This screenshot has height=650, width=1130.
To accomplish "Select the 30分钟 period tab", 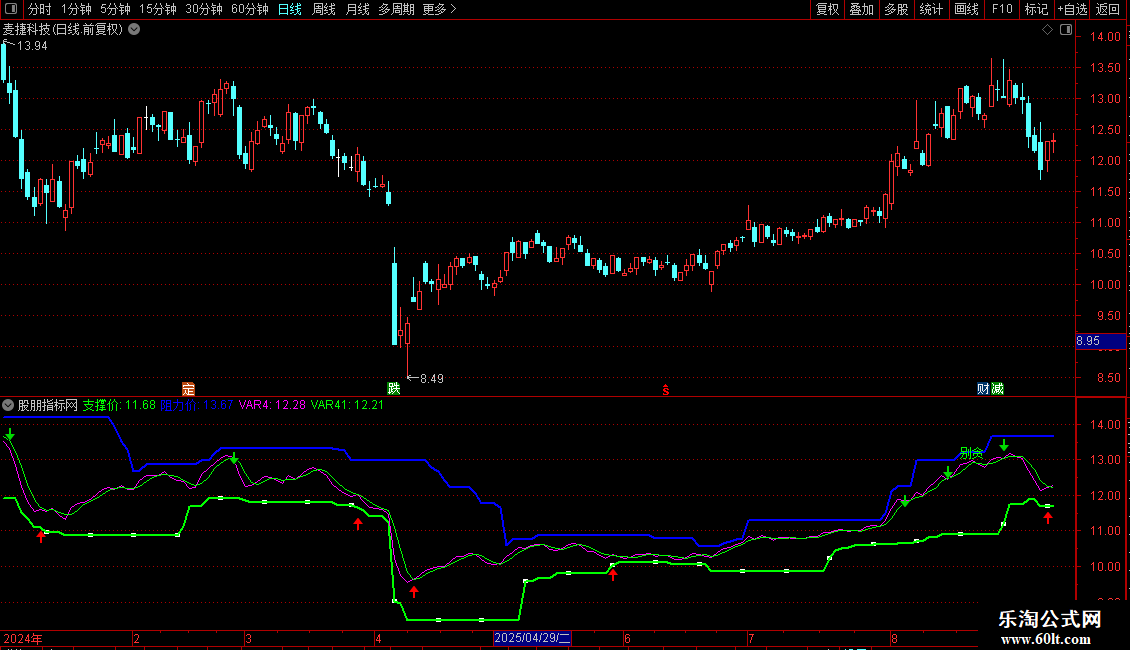I will [204, 9].
